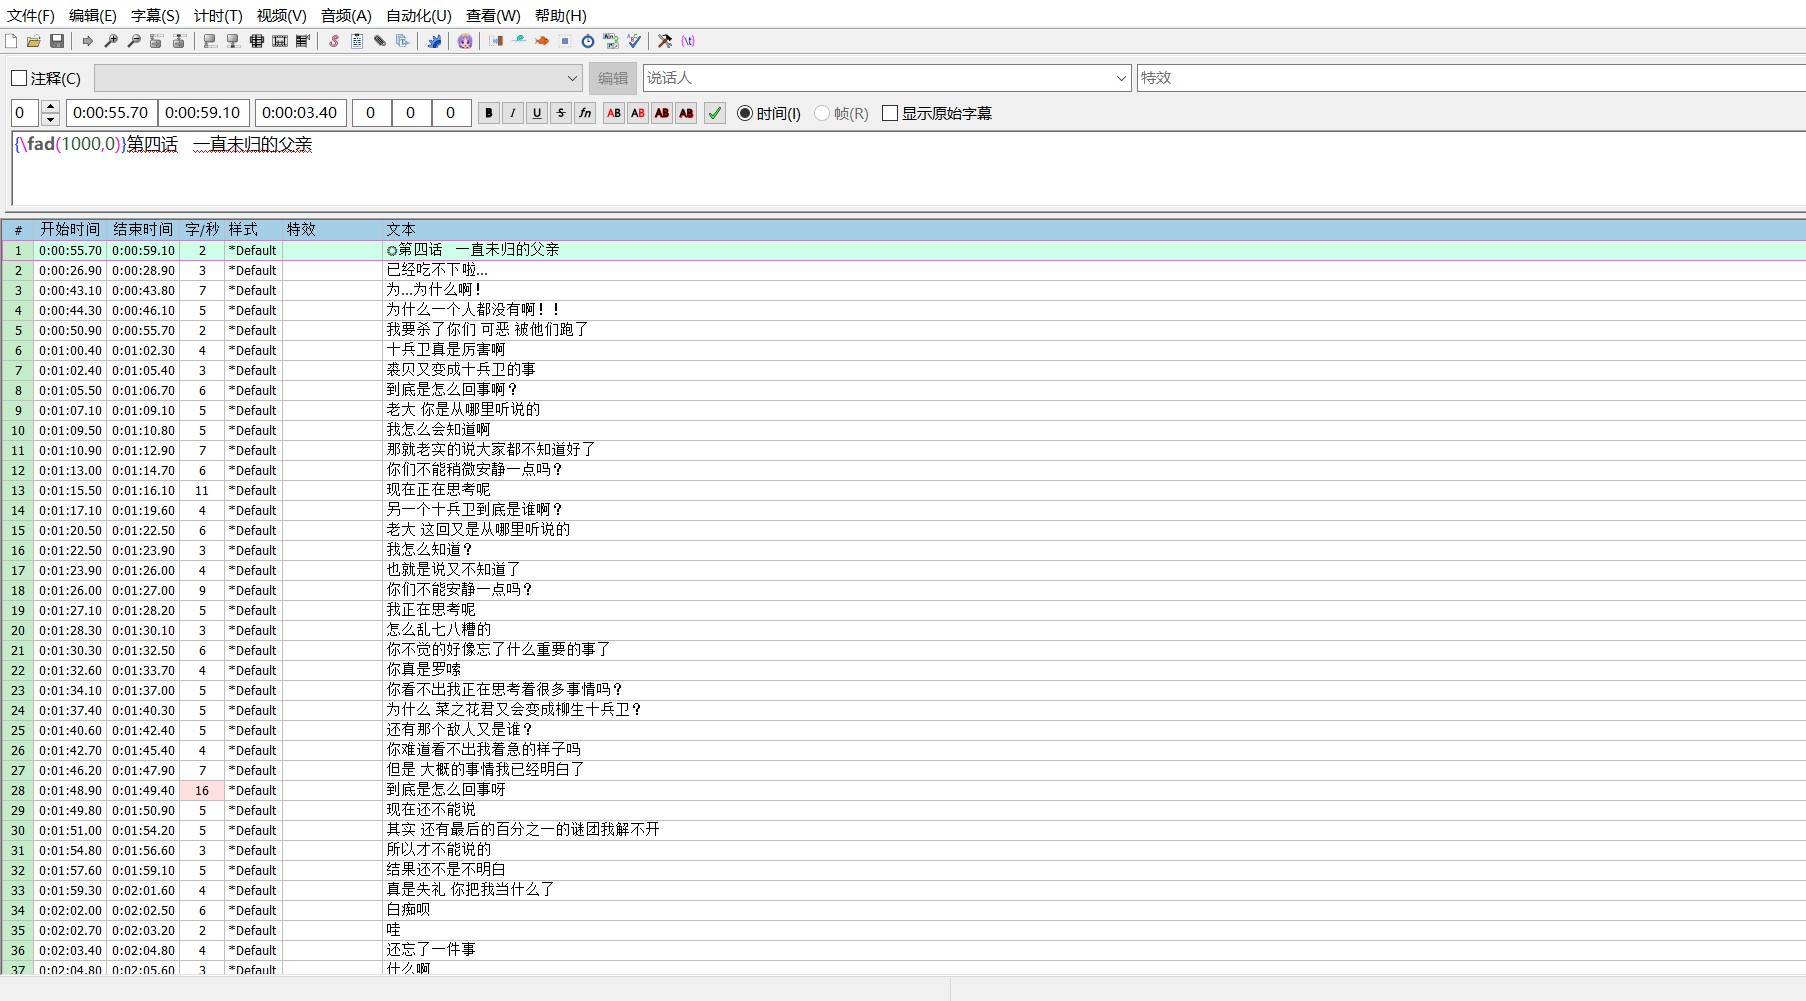Pick the primary color with first AB swatch

point(614,113)
